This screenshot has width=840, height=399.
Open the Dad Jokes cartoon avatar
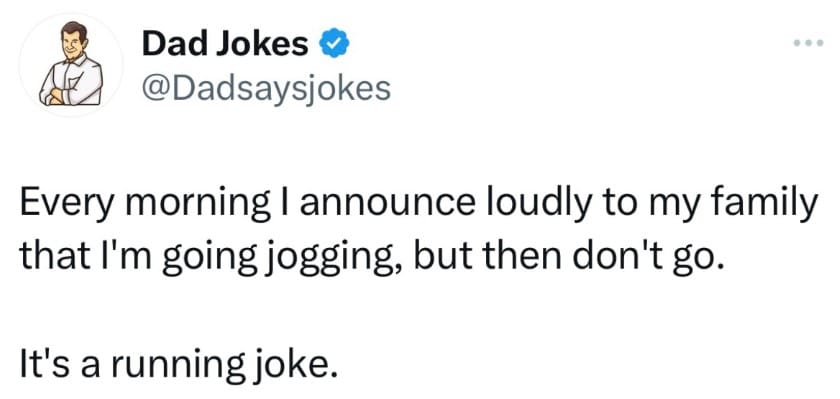coord(71,65)
